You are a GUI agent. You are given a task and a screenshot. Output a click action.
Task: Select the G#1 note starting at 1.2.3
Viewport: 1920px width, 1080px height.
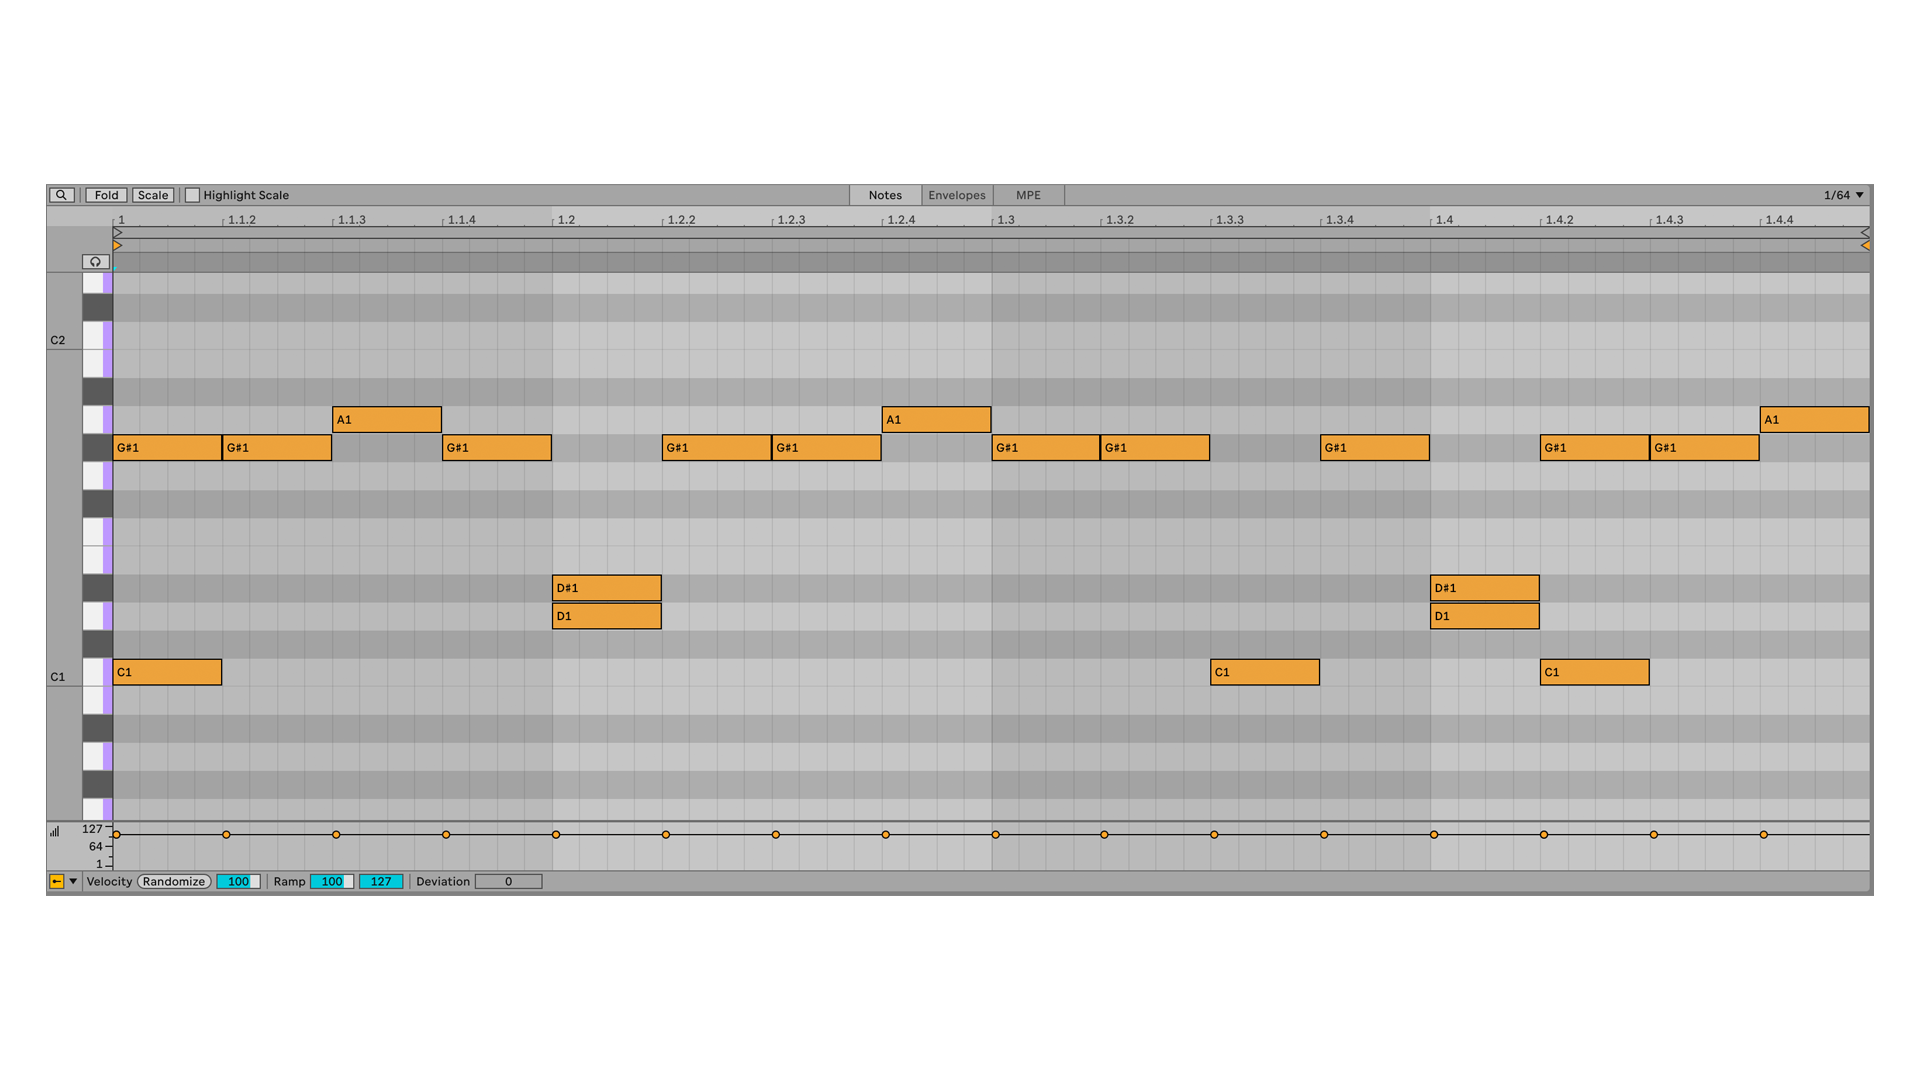827,447
